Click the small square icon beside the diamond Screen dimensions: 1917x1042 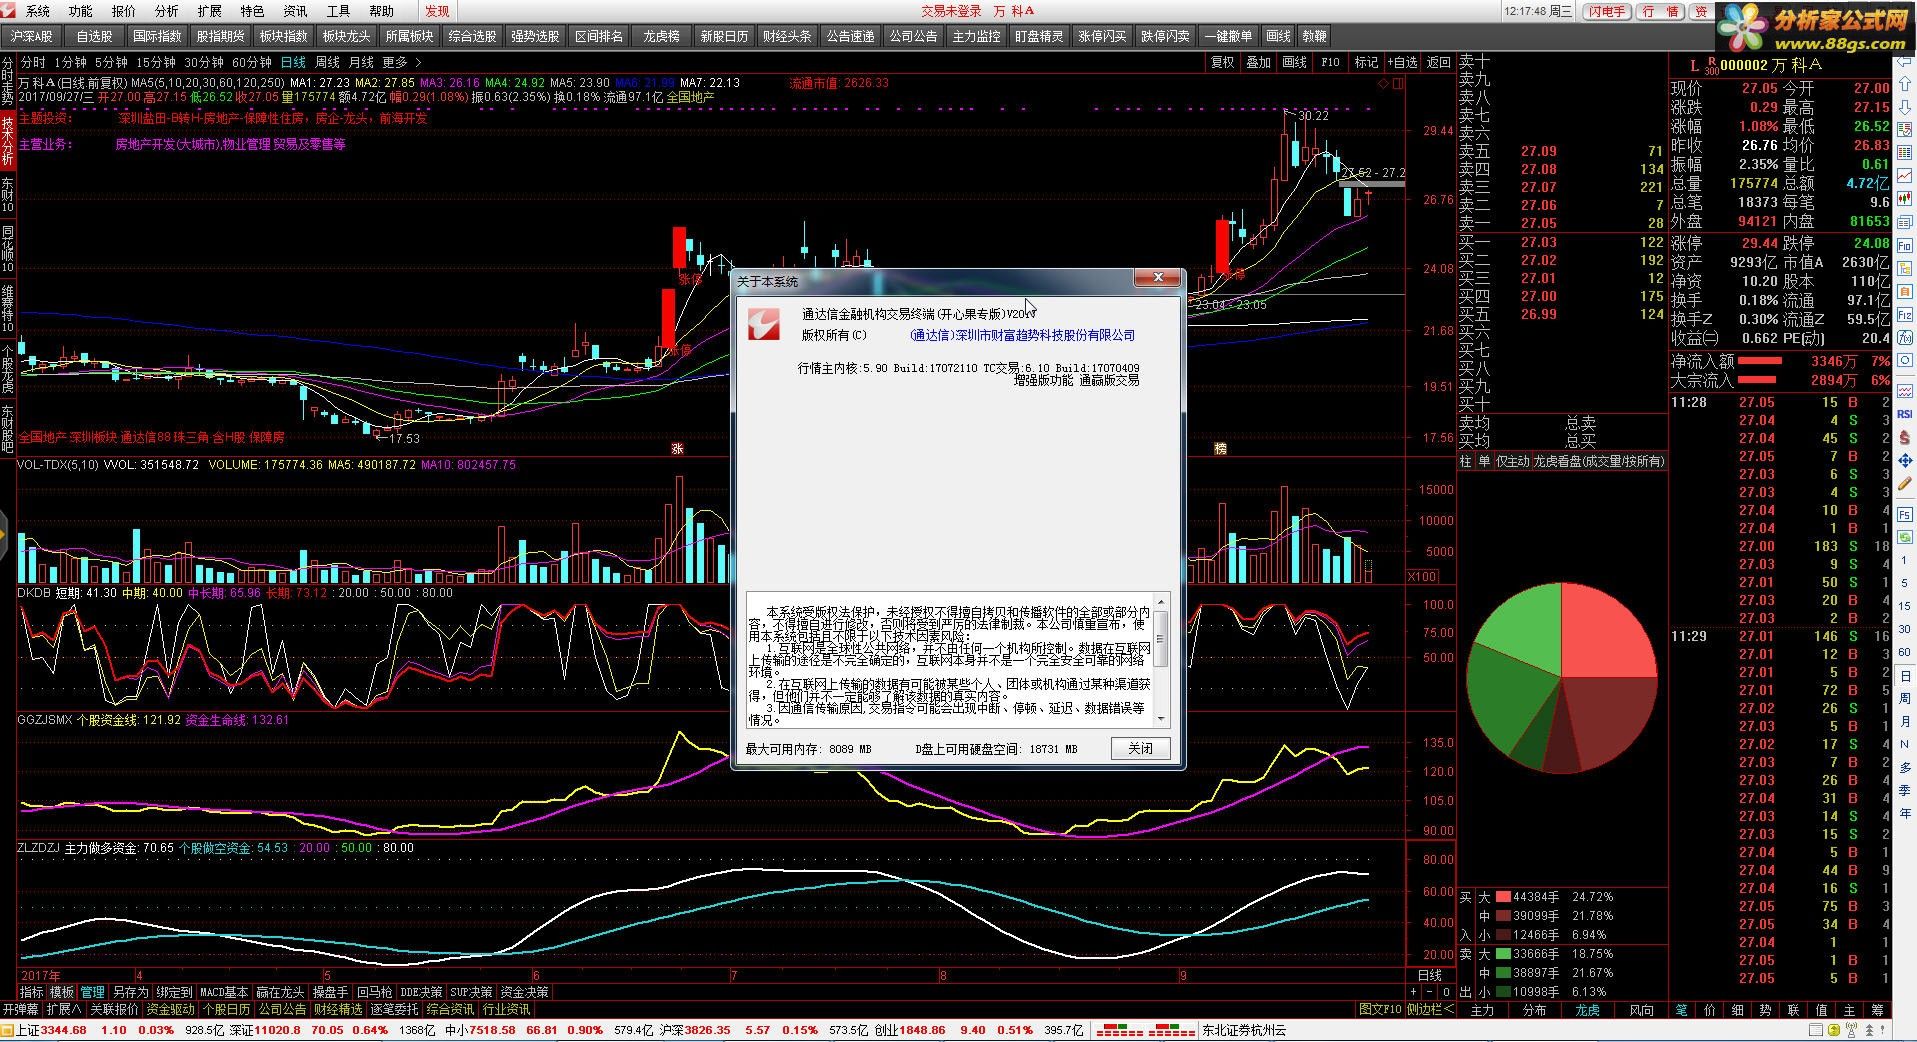coord(1398,84)
